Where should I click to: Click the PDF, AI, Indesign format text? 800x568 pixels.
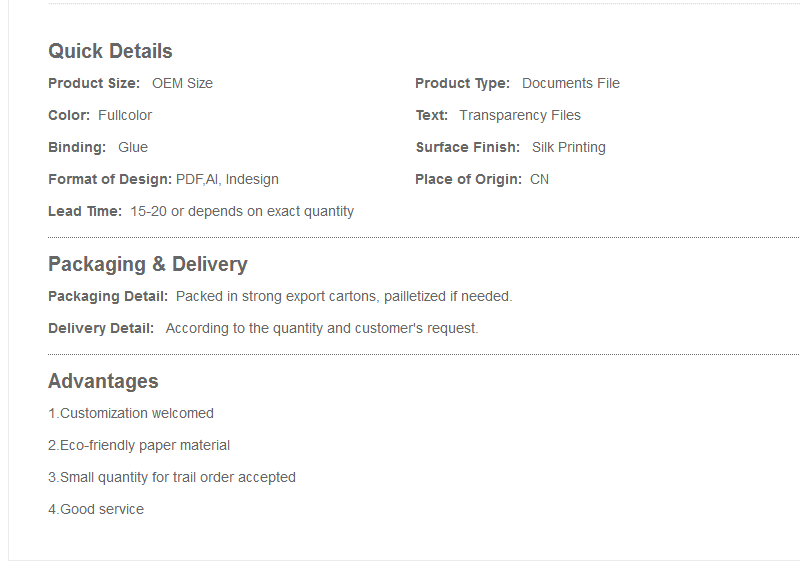[x=227, y=180]
